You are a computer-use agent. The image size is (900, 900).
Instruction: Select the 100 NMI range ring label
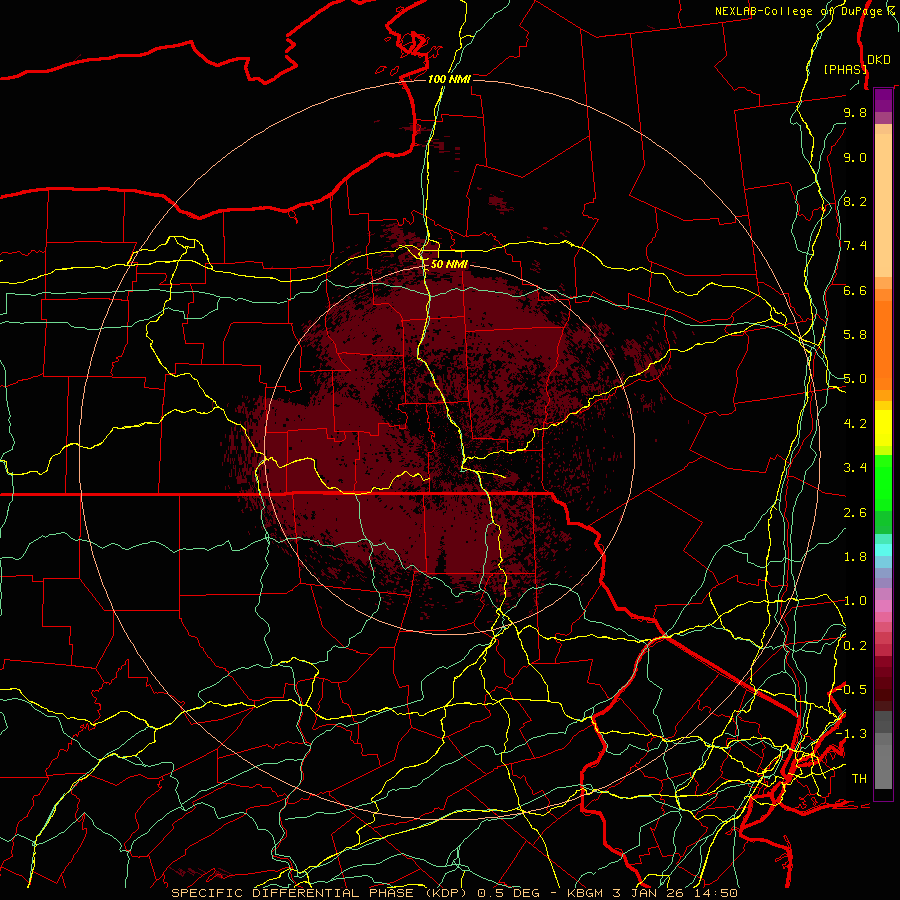click(x=449, y=79)
